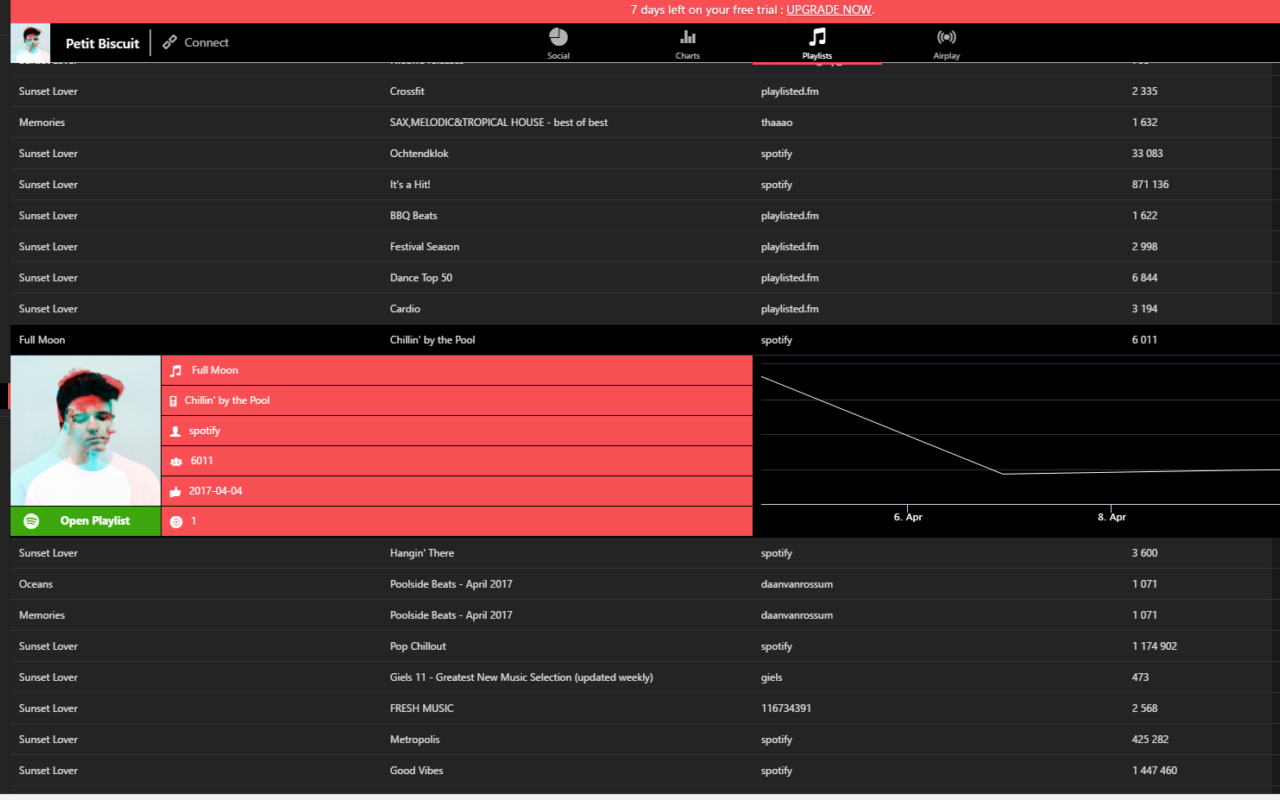
Task: Expand the SAX,MELODIC&TROPICAL HOUSE row
Action: 645,122
